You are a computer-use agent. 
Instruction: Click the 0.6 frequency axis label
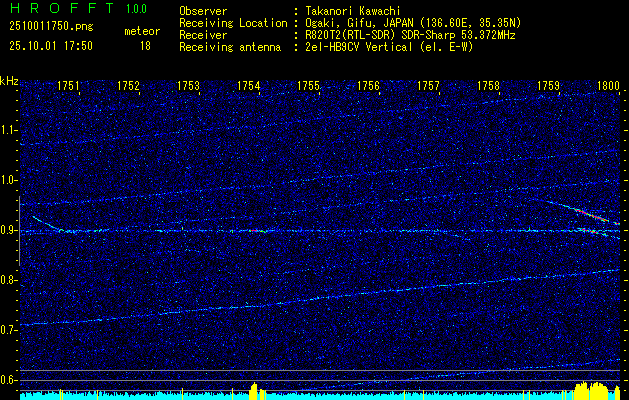point(9,380)
